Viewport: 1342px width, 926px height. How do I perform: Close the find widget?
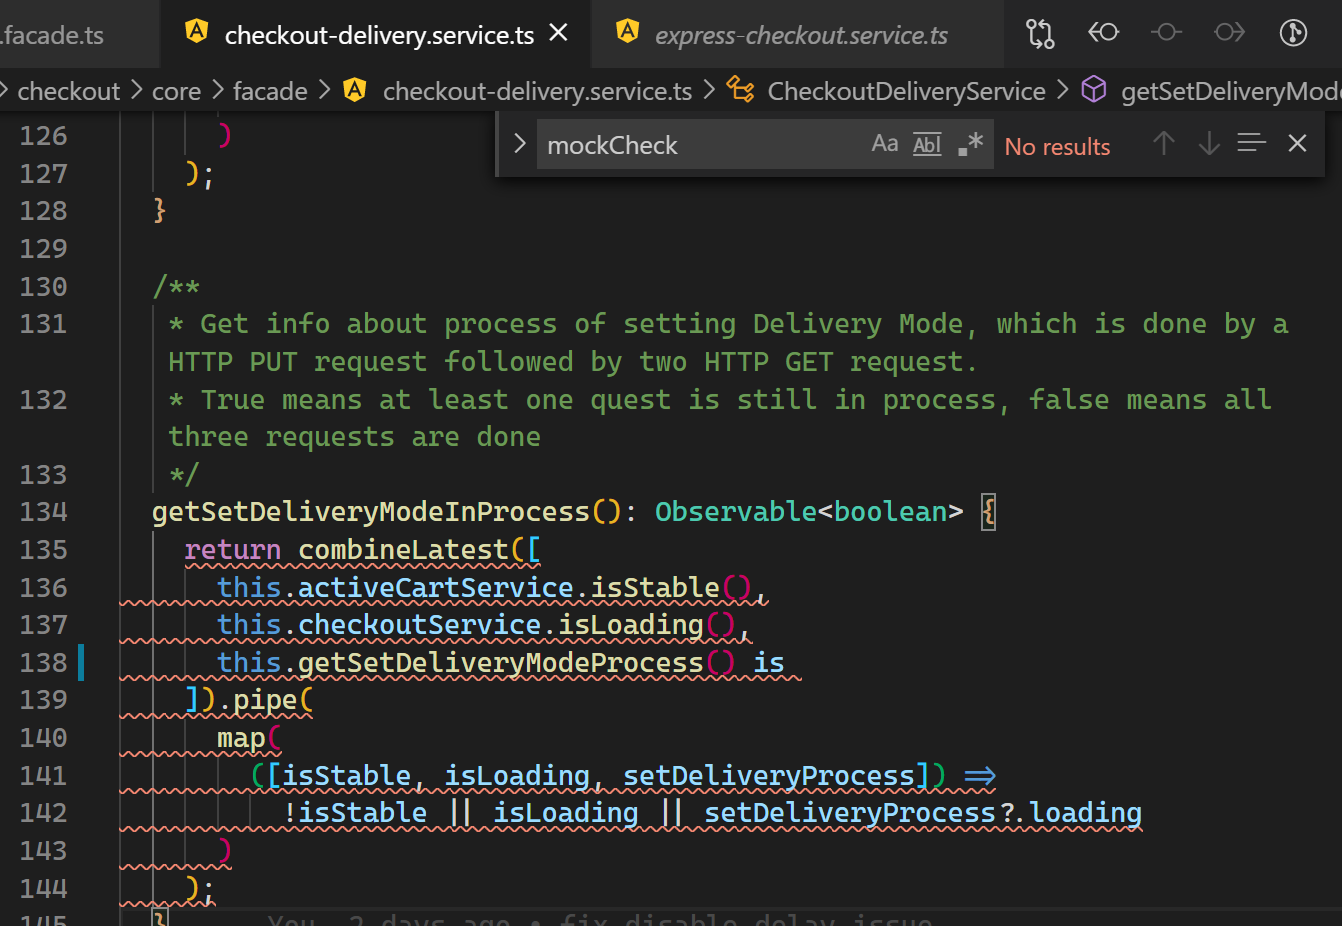click(1297, 144)
